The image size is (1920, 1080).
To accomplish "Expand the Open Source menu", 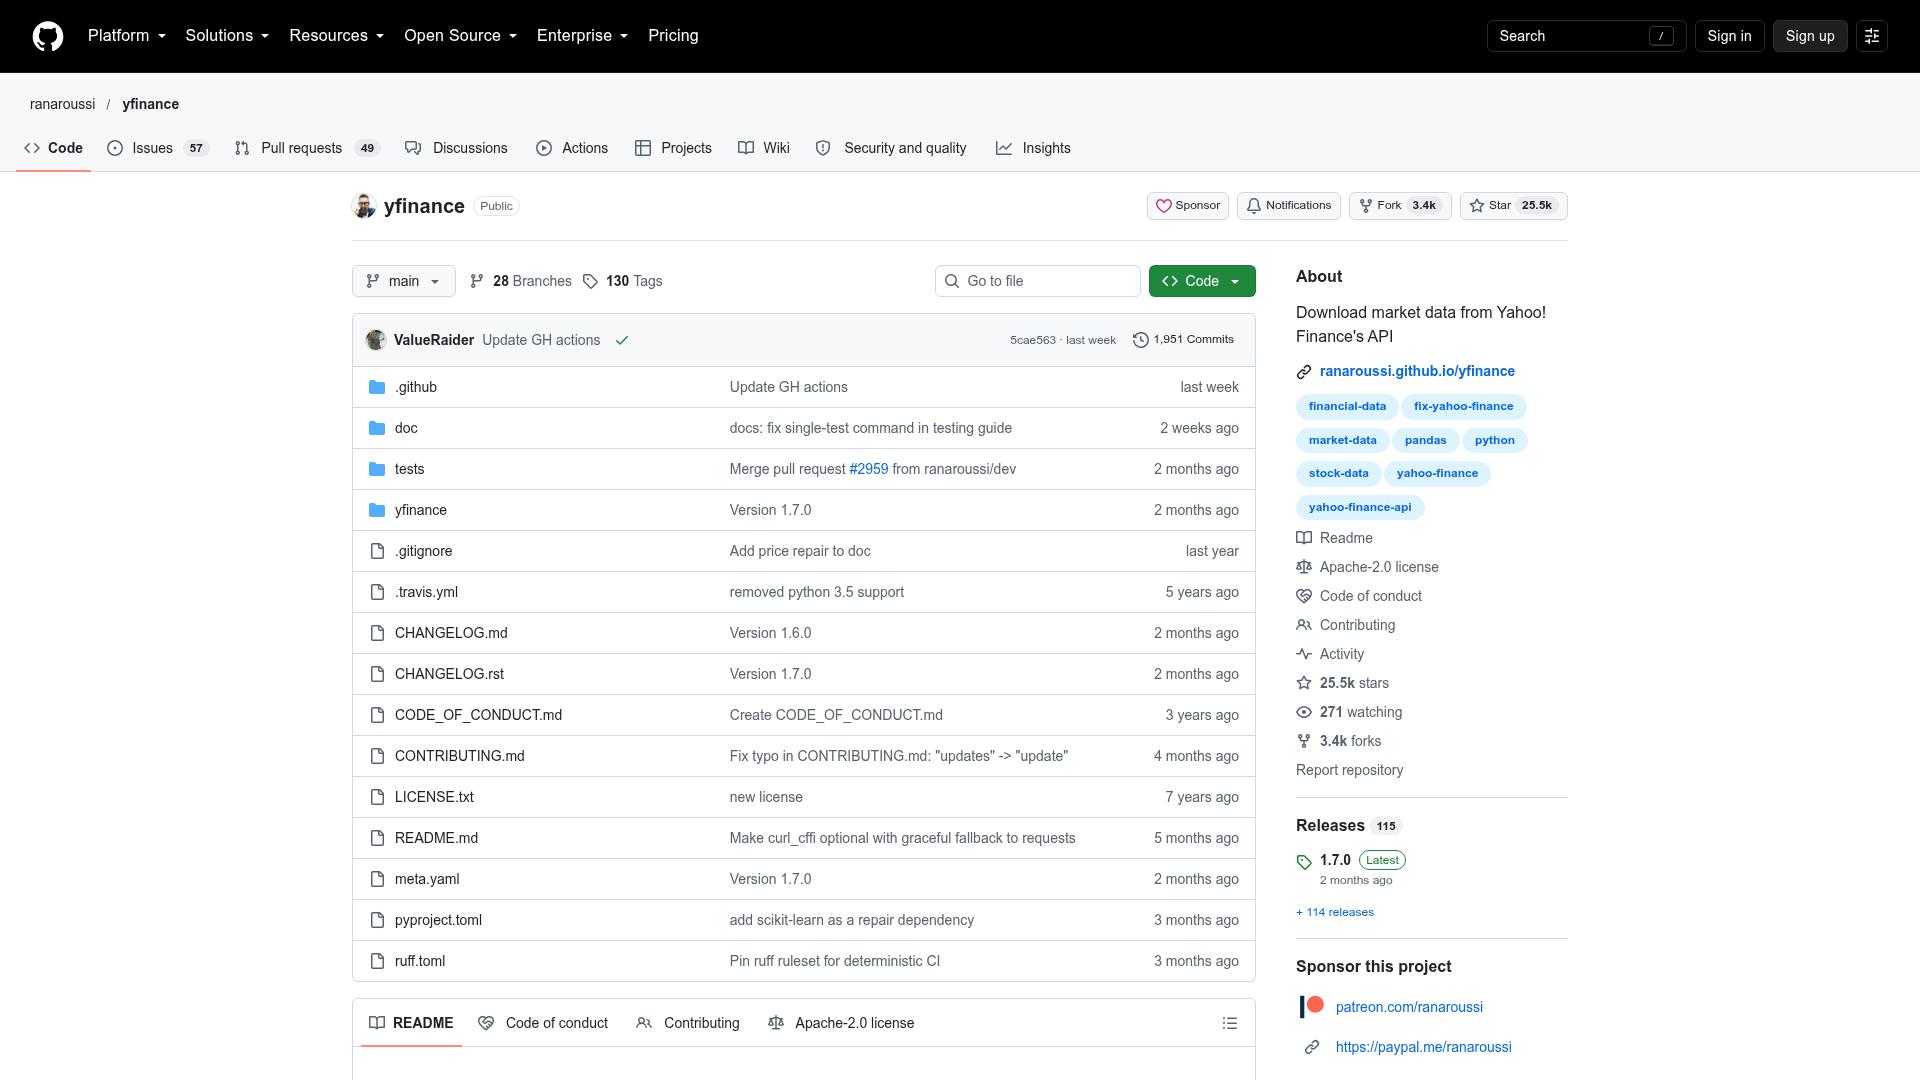I will click(x=461, y=36).
